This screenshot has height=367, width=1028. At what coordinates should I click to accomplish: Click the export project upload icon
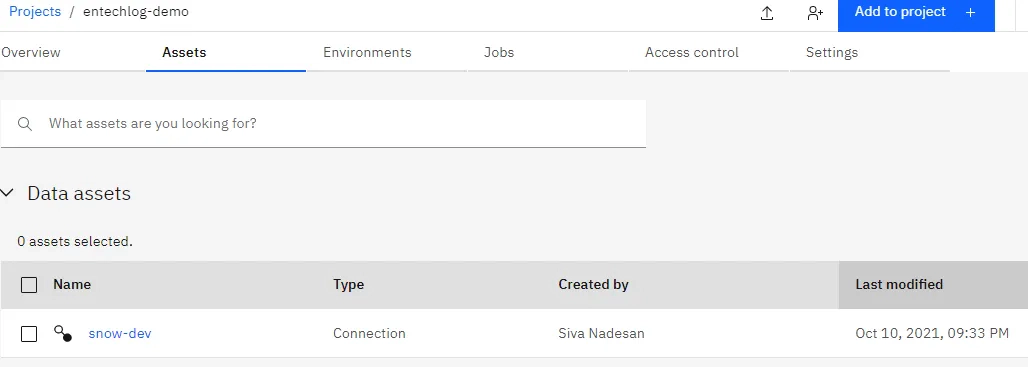click(767, 13)
